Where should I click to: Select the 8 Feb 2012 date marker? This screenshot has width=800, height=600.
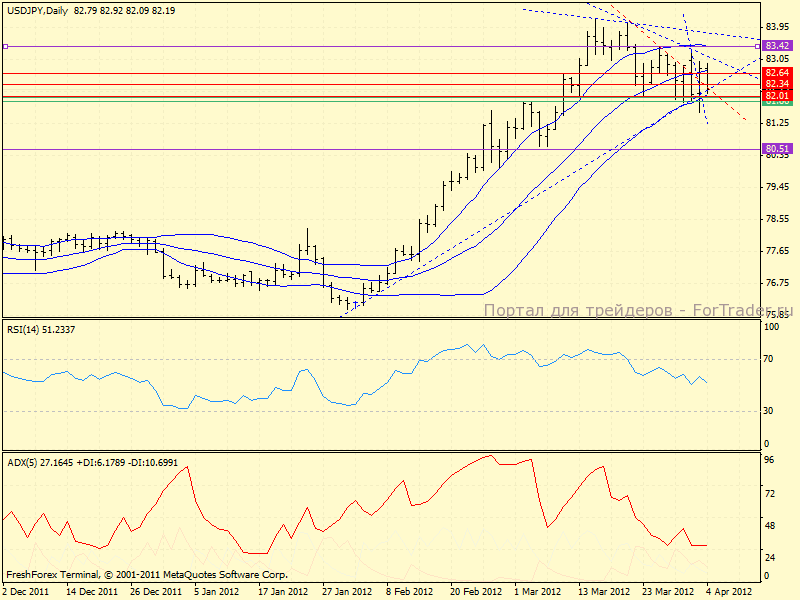408,591
